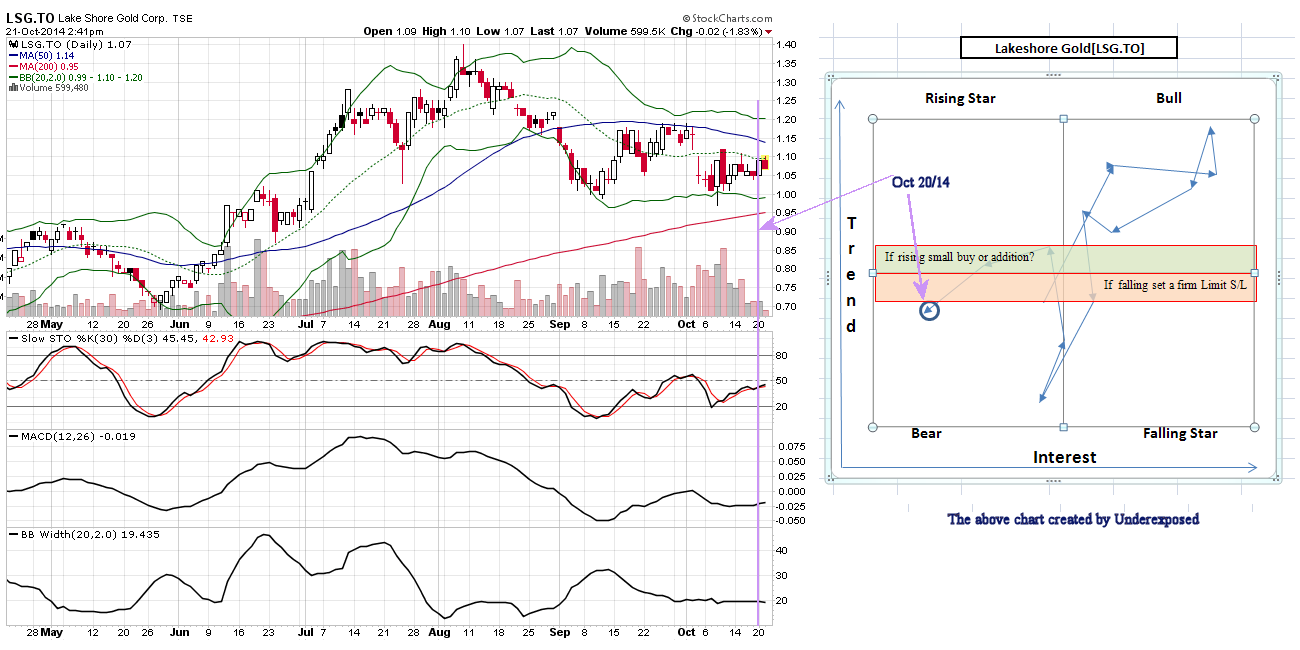Click the orange 'If falling set a firm Limit' band
Image resolution: width=1300 pixels, height=650 pixels.
(1065, 288)
